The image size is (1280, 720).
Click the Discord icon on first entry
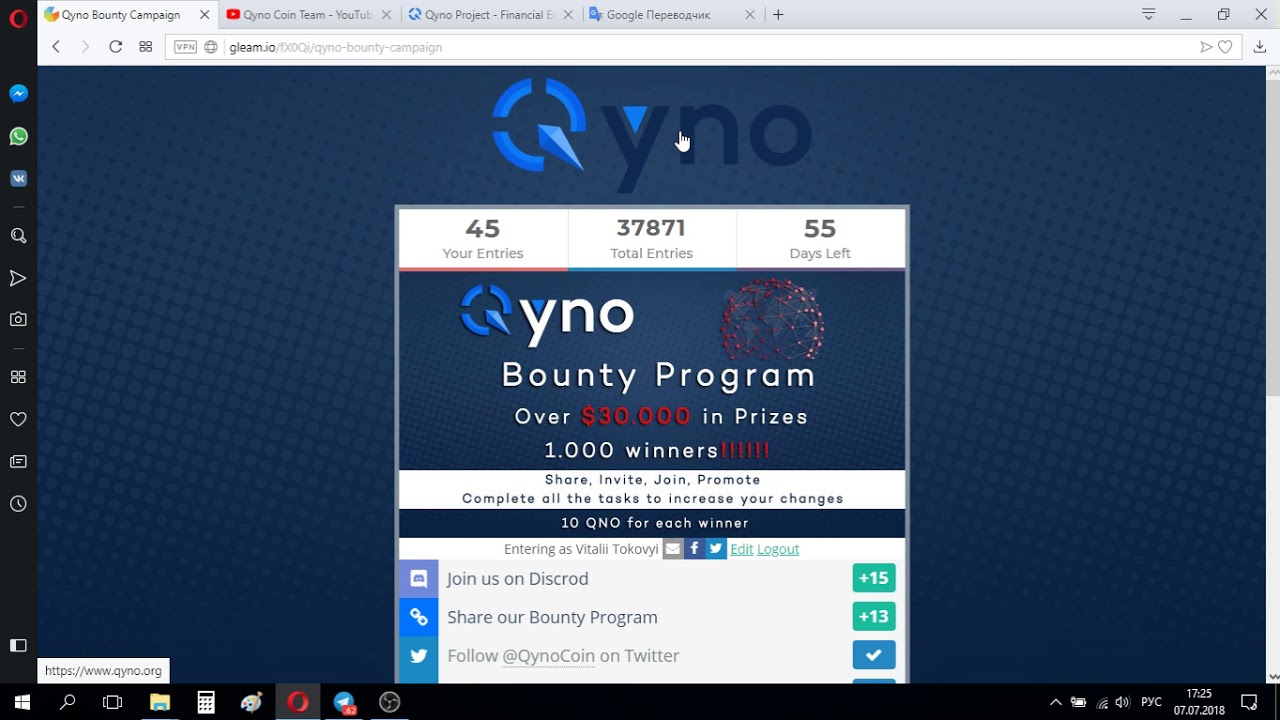(419, 579)
